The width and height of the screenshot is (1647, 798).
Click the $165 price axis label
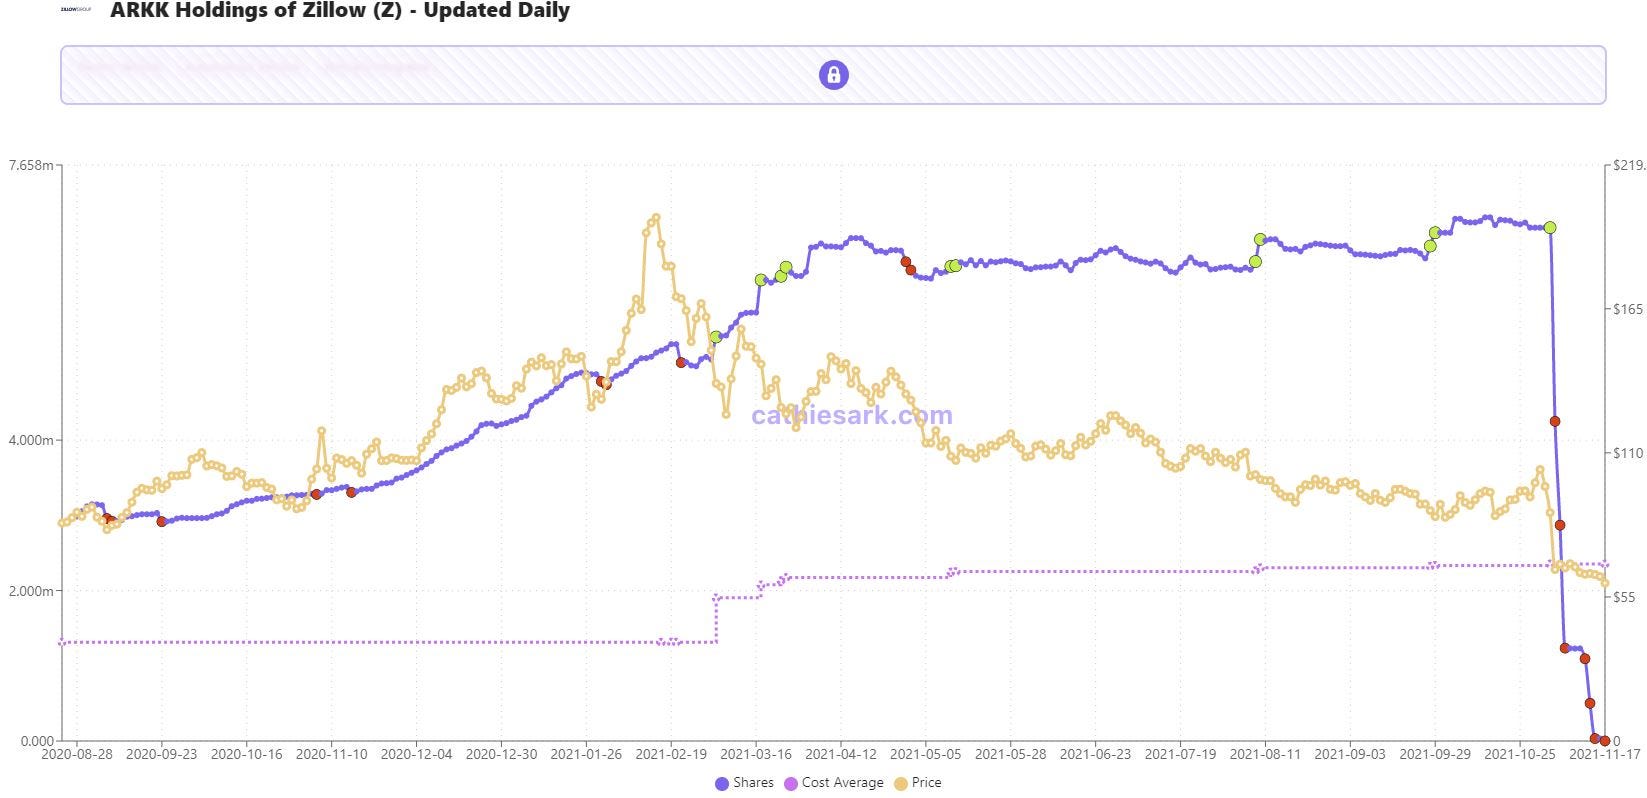tap(1628, 309)
